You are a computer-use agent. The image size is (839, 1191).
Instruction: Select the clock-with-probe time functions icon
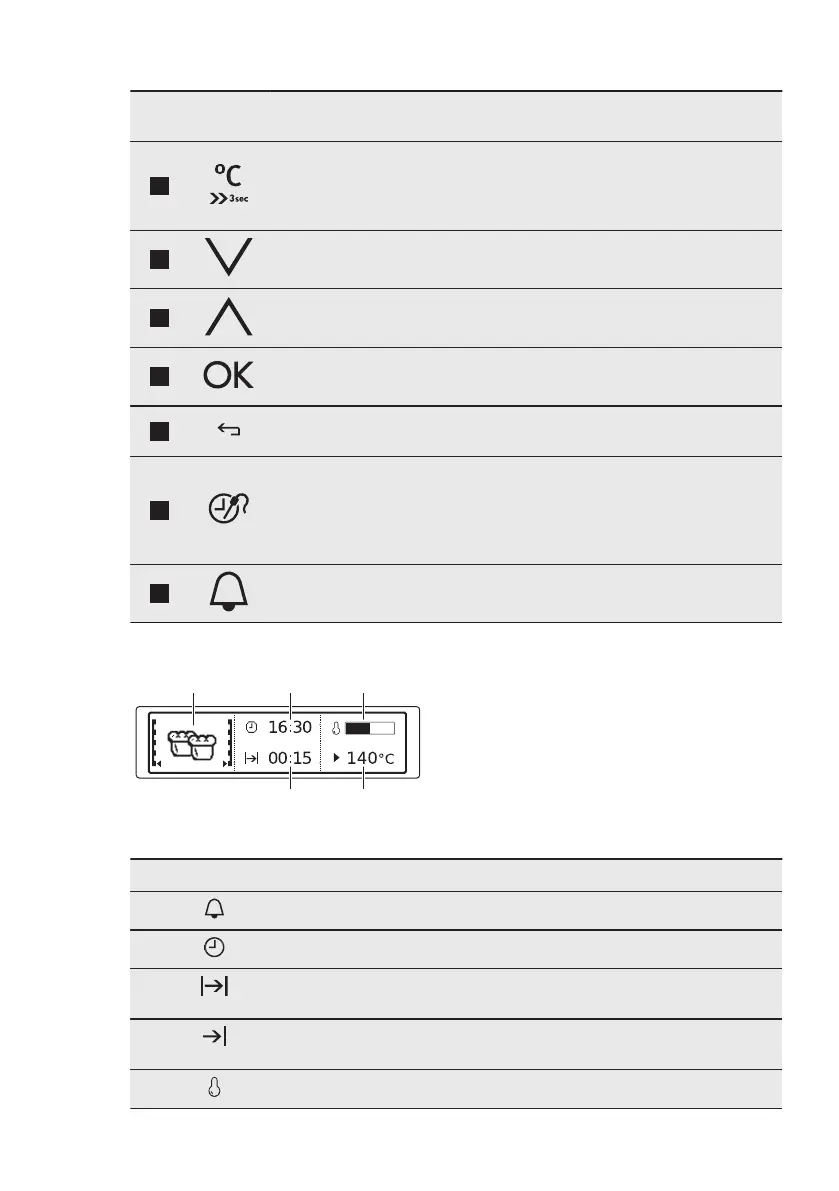[x=231, y=510]
